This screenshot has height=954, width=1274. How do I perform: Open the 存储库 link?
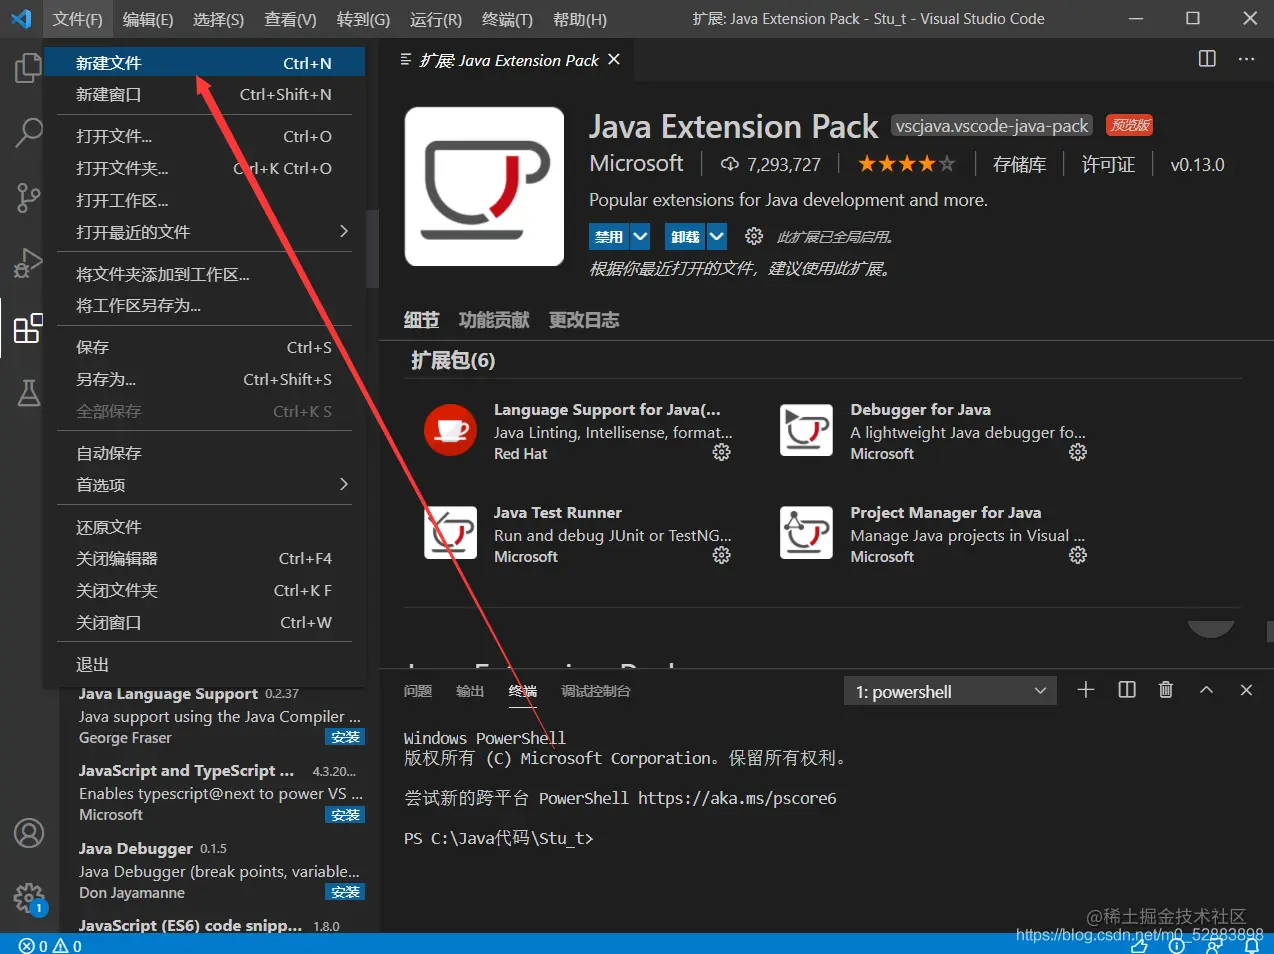tap(1019, 164)
